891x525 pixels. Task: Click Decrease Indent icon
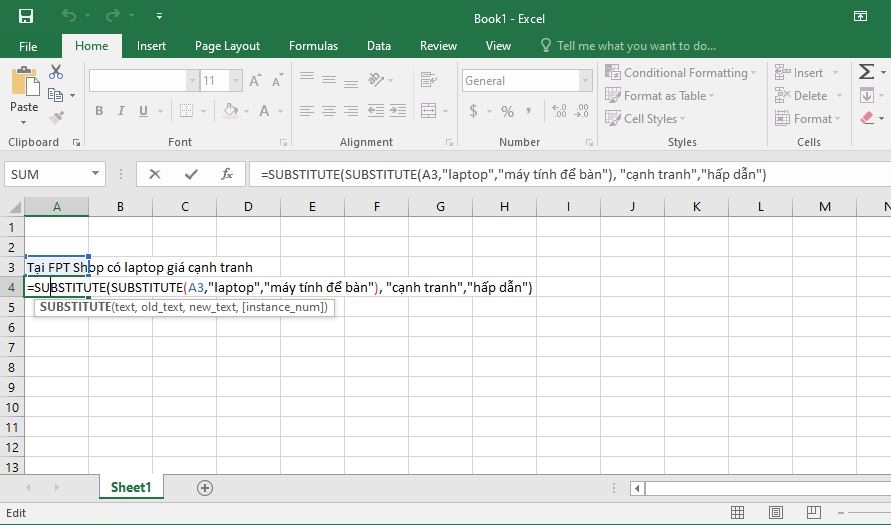click(x=376, y=111)
